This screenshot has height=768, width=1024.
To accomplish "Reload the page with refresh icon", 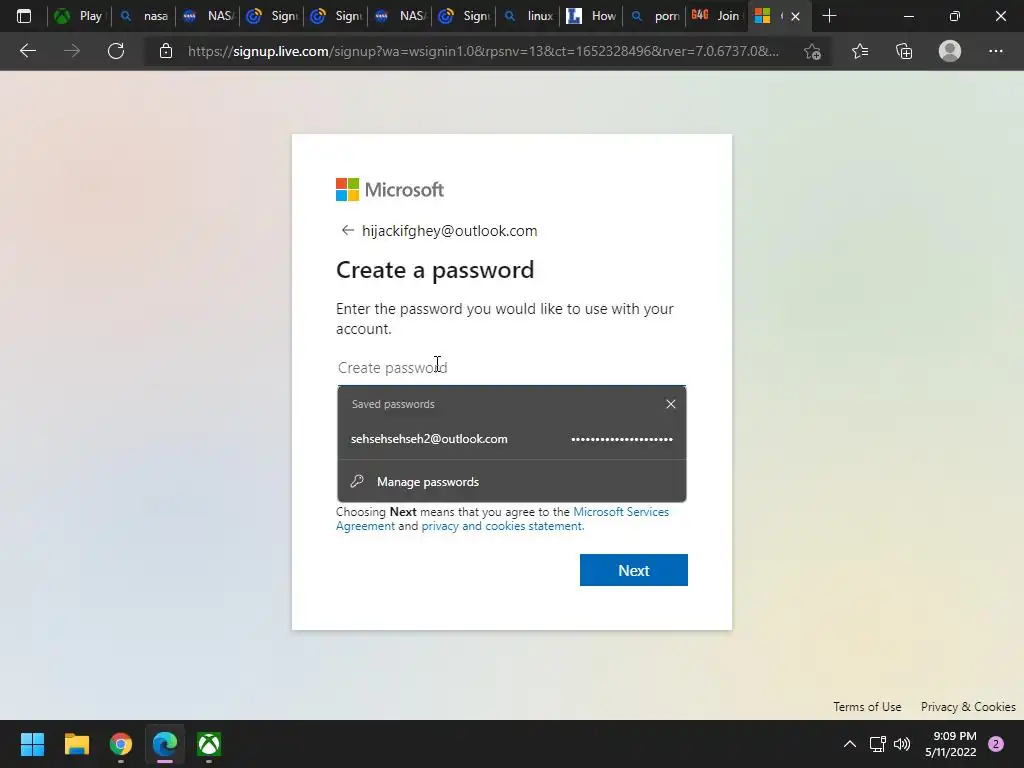I will point(116,51).
